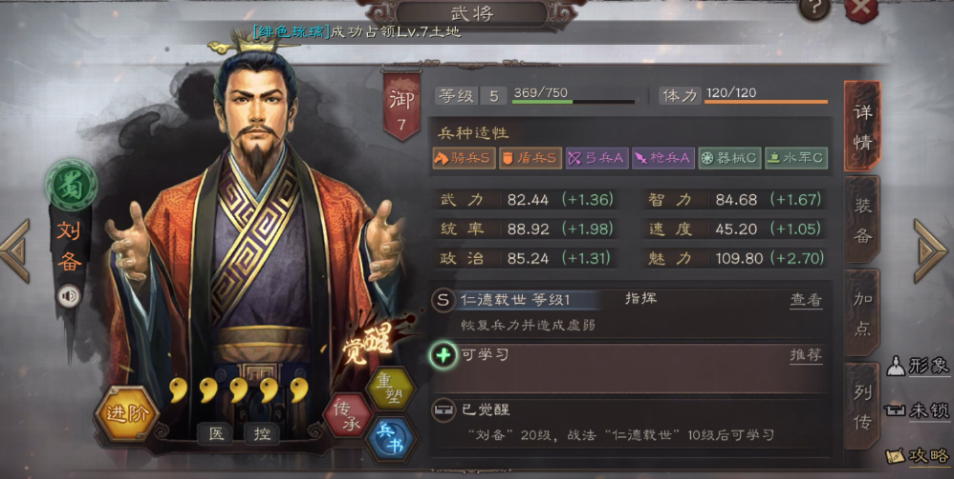Click the green experience progress bar
Image resolution: width=954 pixels, height=479 pixels.
(x=573, y=102)
